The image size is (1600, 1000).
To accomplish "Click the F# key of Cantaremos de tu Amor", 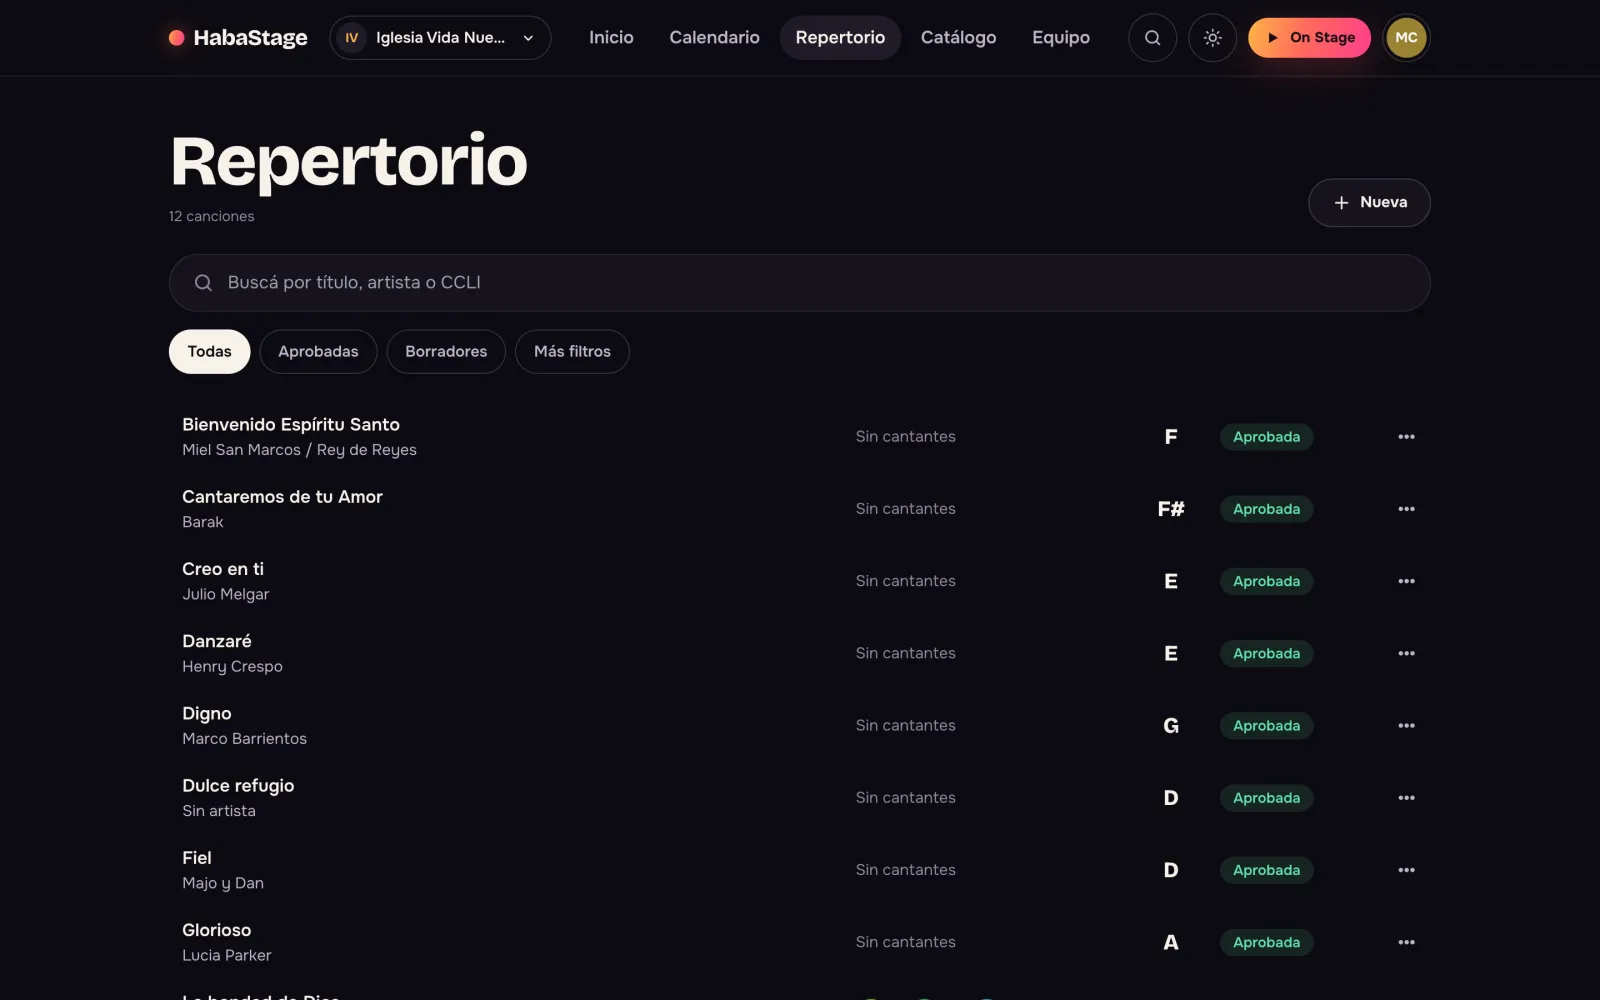I will (x=1171, y=509).
